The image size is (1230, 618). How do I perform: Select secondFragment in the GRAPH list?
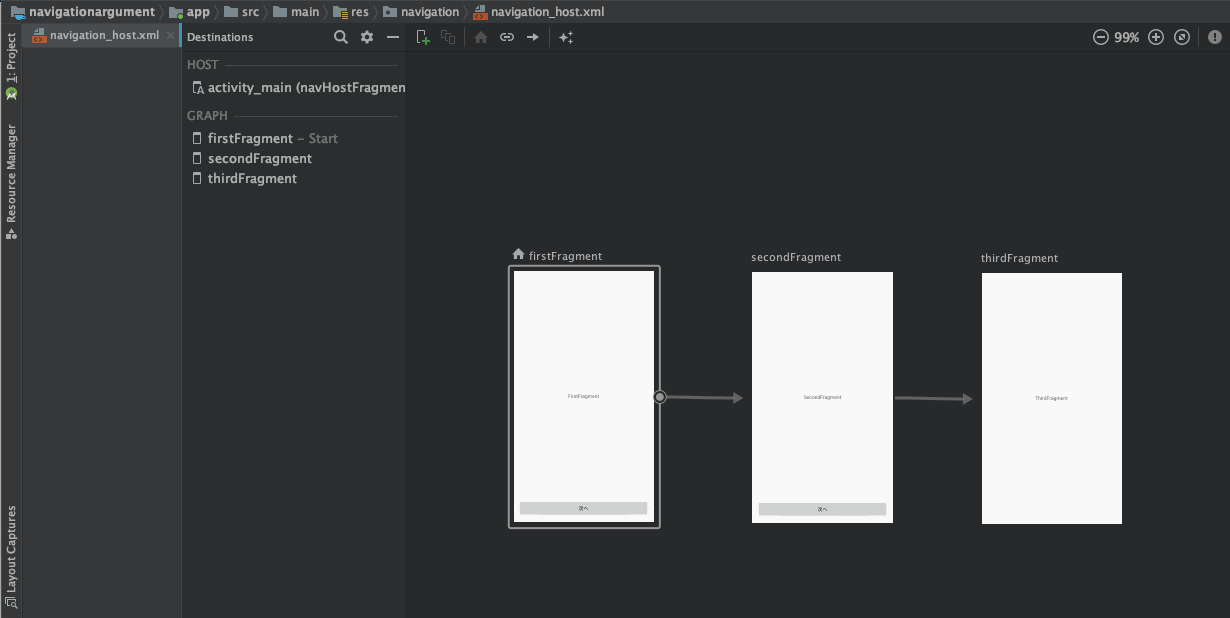tap(252, 158)
